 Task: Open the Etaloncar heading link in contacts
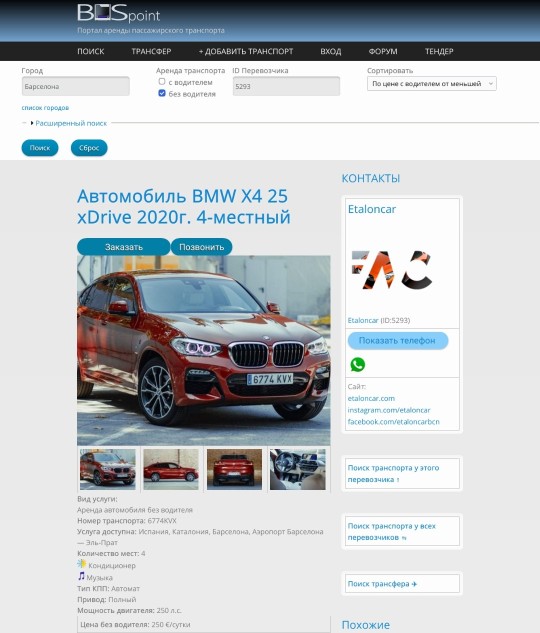pos(372,209)
